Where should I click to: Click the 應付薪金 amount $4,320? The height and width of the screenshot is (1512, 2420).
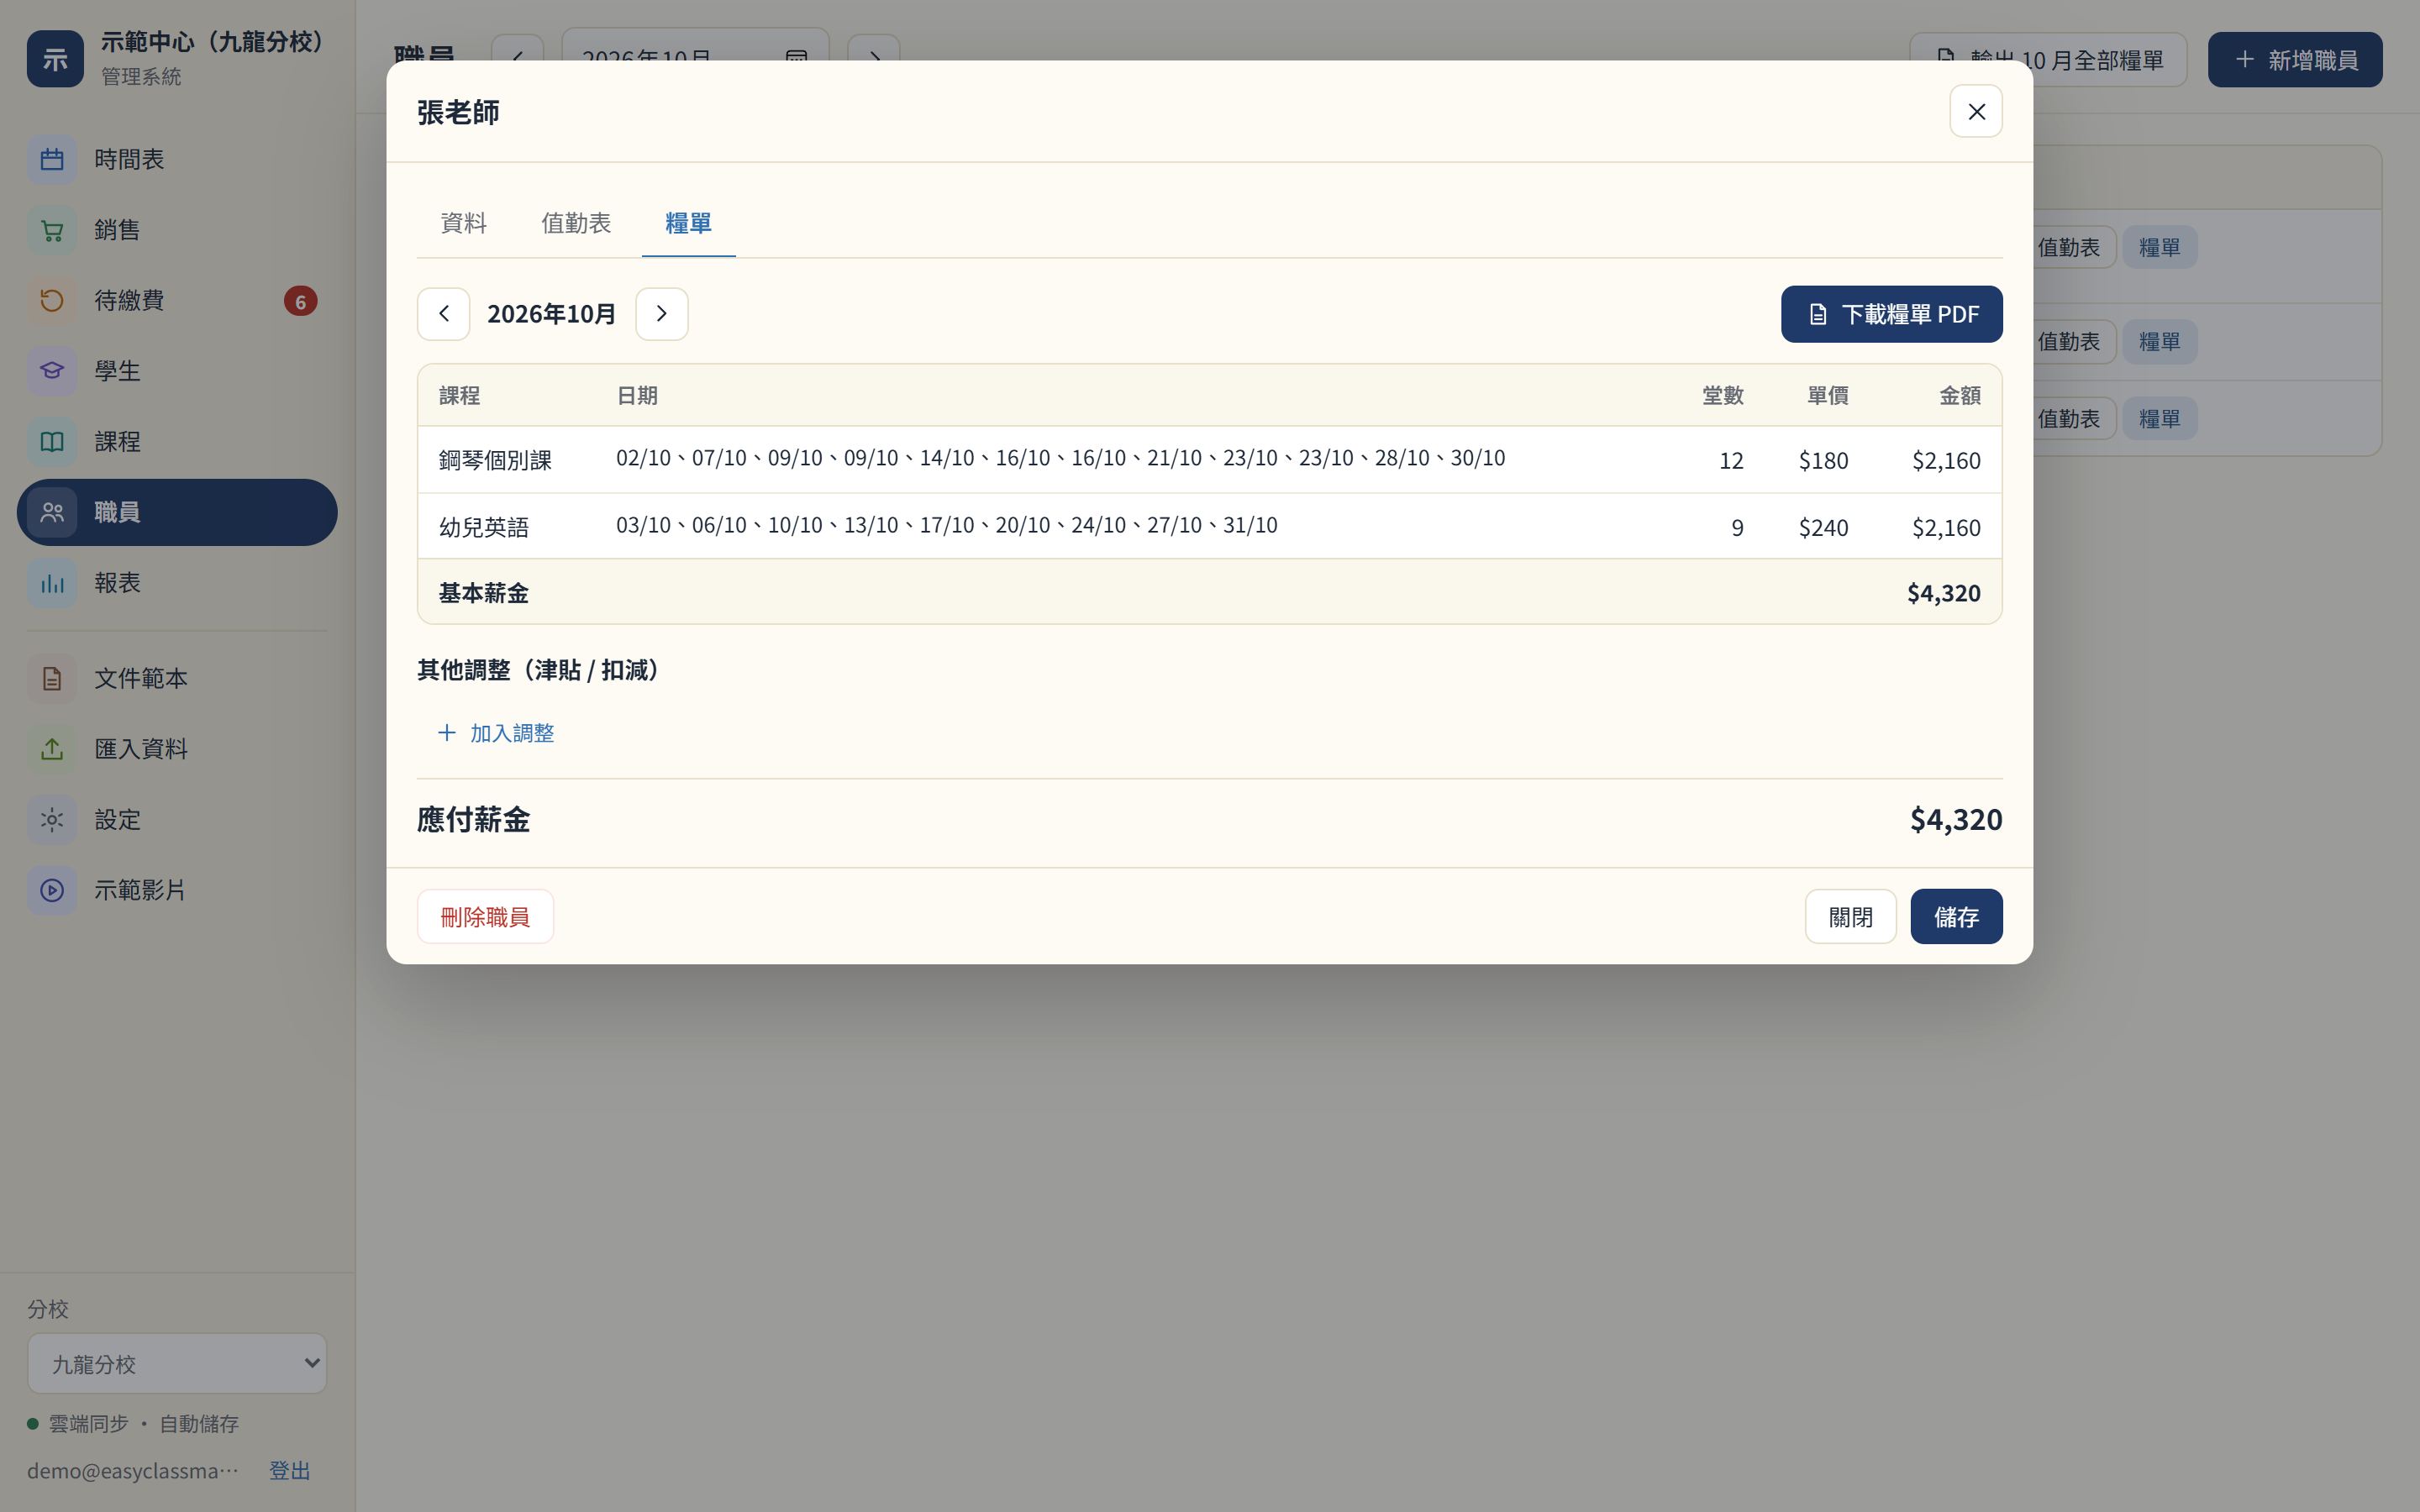1955,820
